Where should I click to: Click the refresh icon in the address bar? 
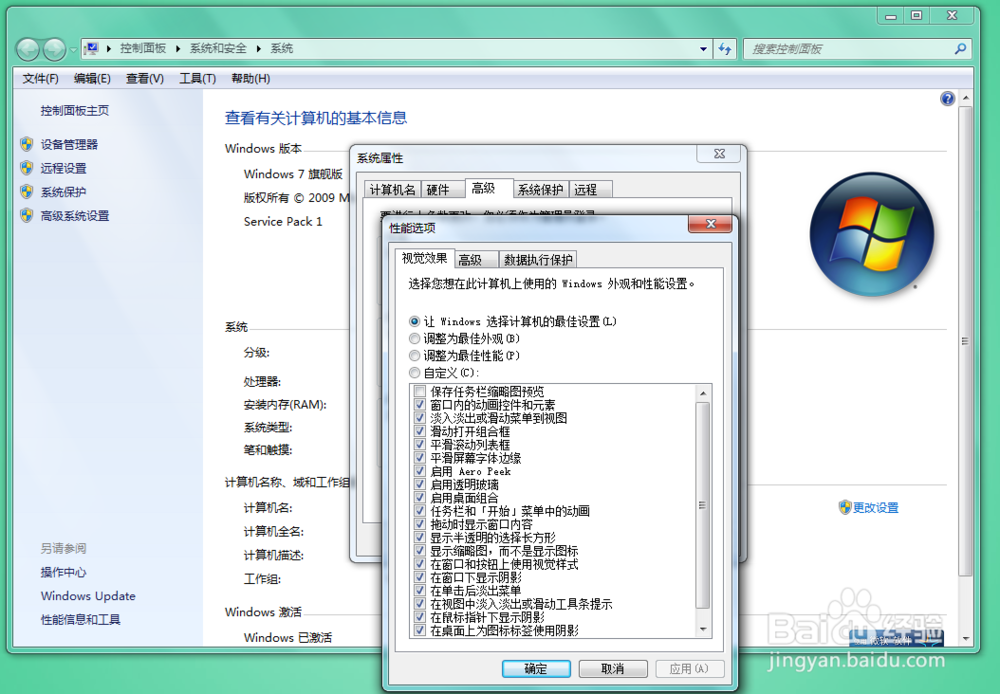point(724,48)
